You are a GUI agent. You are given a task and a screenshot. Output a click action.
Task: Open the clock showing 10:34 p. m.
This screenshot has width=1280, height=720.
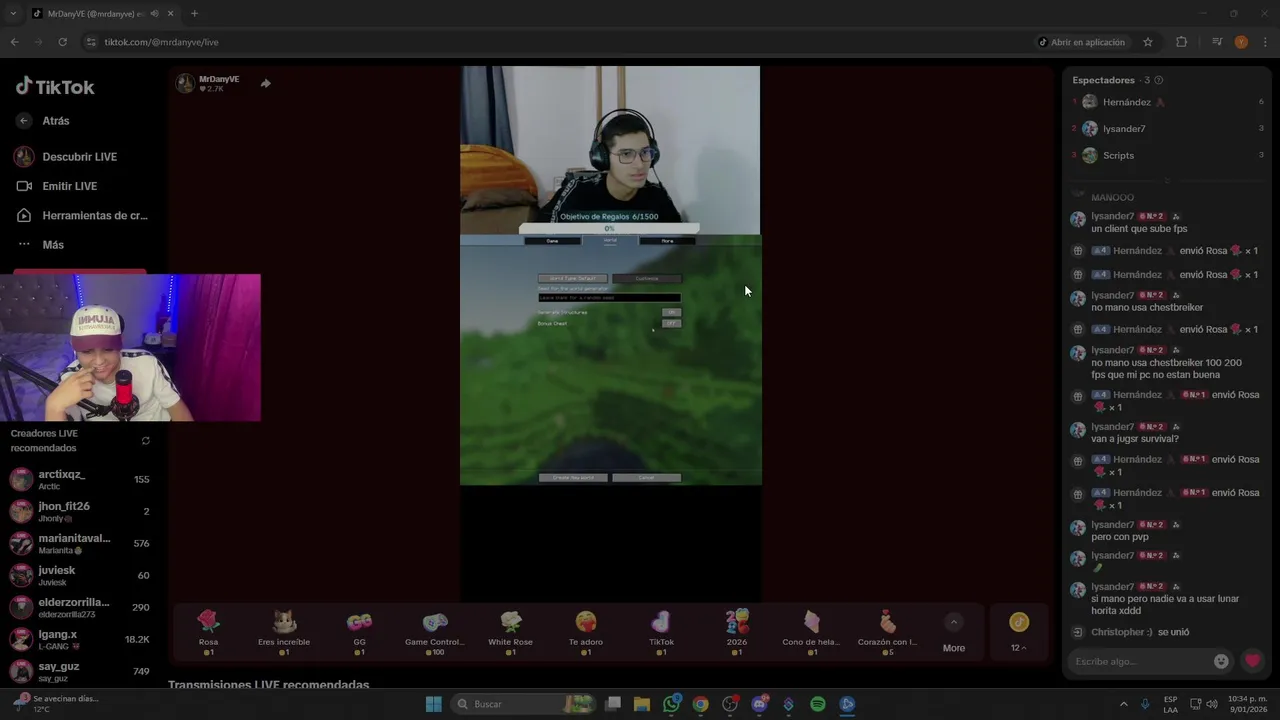1247,704
